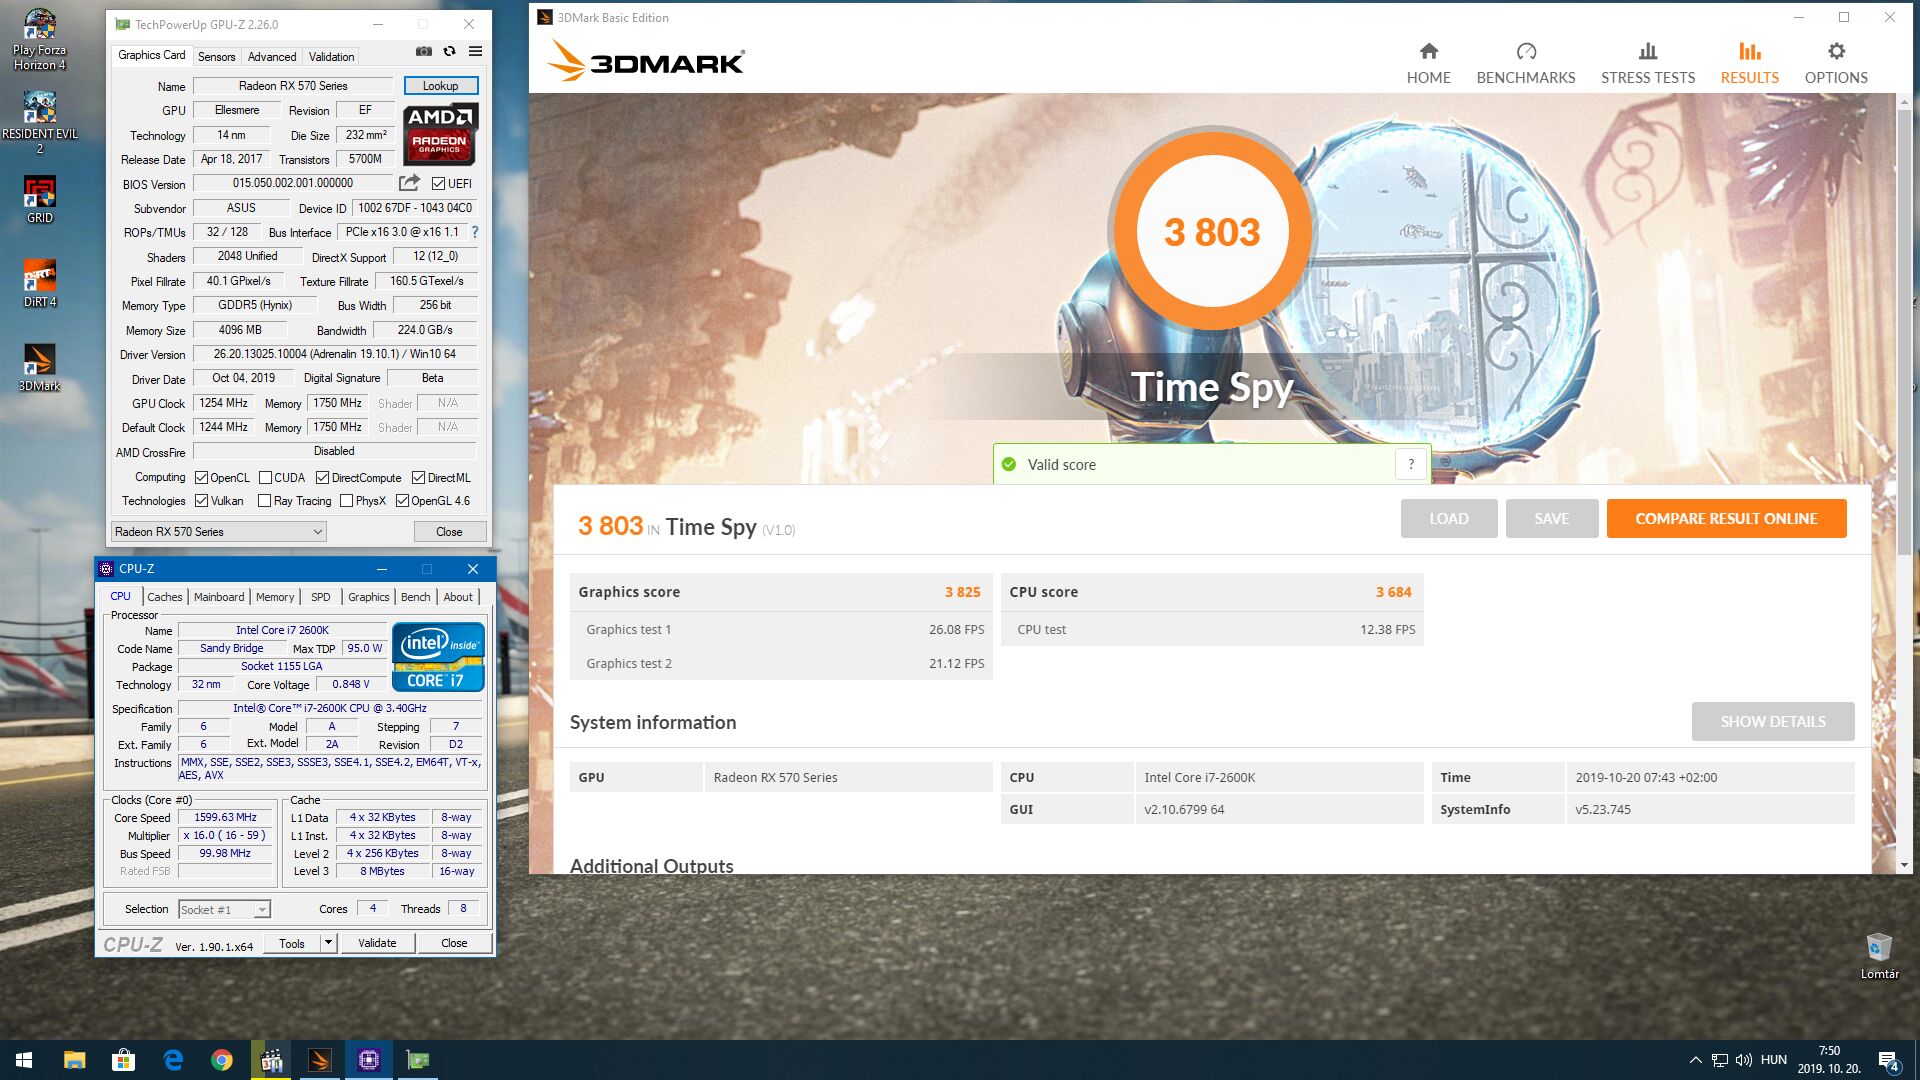Open the CPU-Z Memory tab
Image resolution: width=1920 pixels, height=1080 pixels.
coord(275,596)
